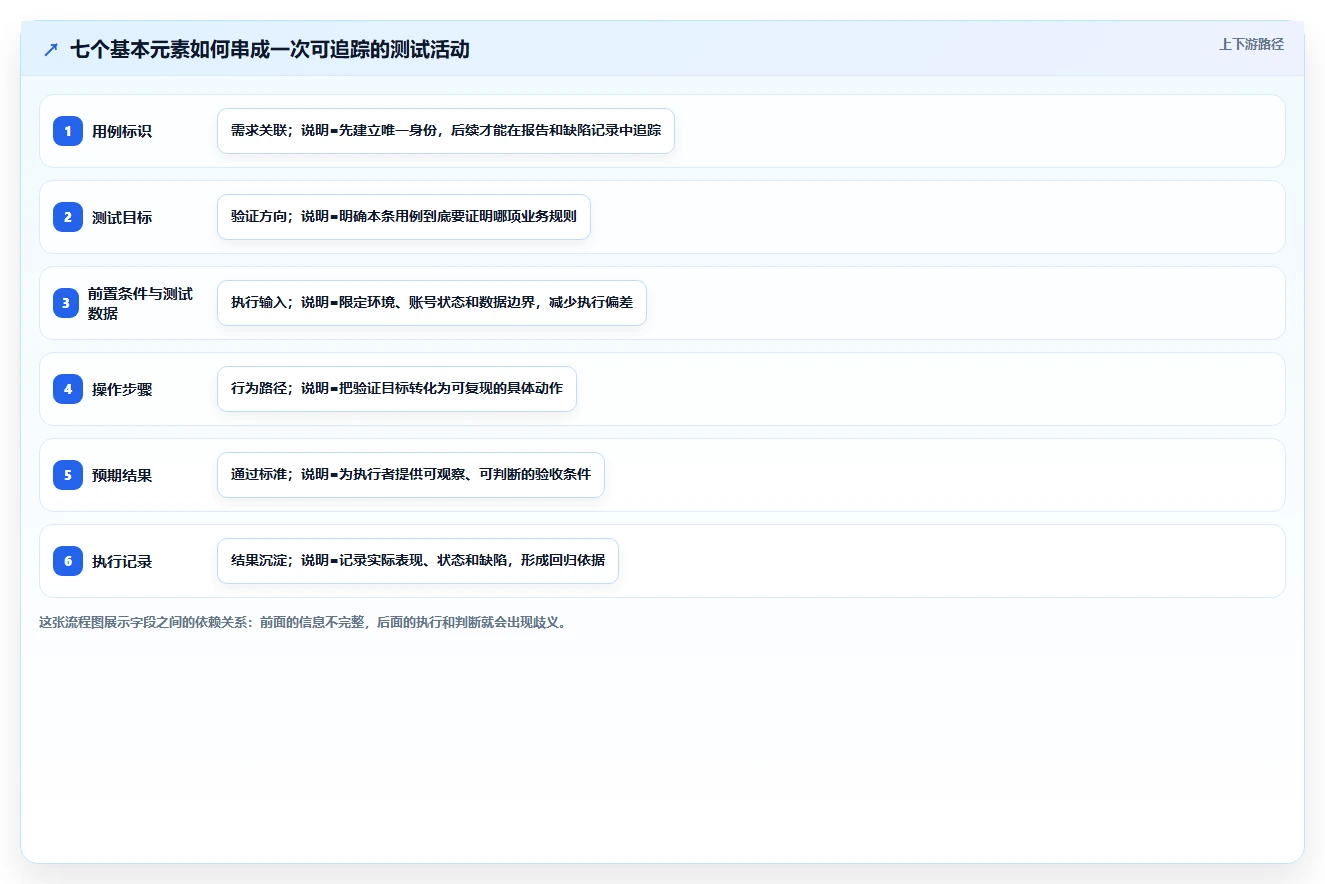Image resolution: width=1325 pixels, height=884 pixels.
Task: Click the 结果沉淀 description box
Action: coord(418,561)
